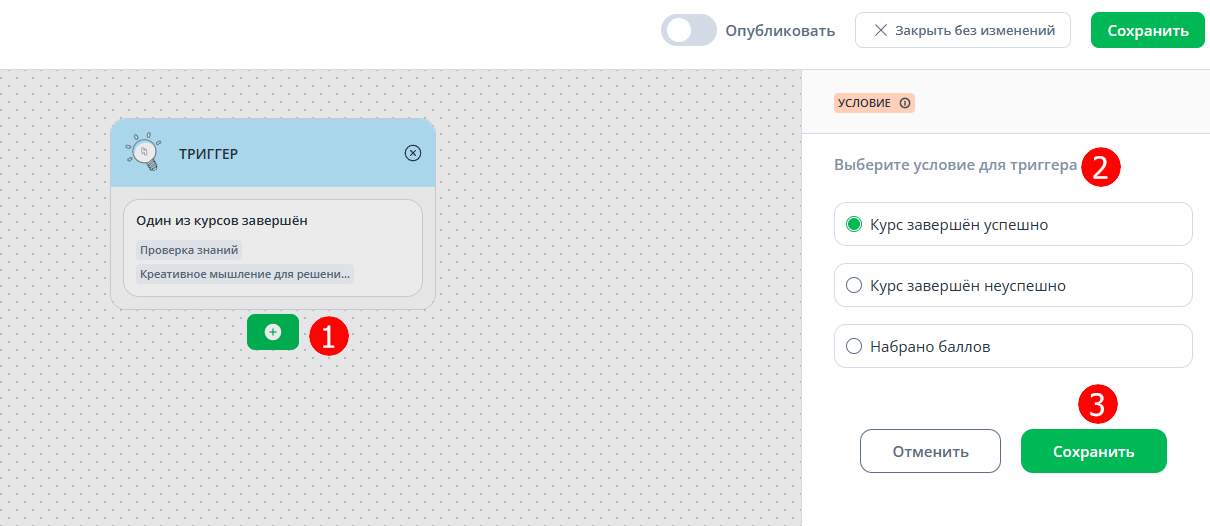Click the ТРИГГЕР block header
The width and height of the screenshot is (1210, 526).
273,153
